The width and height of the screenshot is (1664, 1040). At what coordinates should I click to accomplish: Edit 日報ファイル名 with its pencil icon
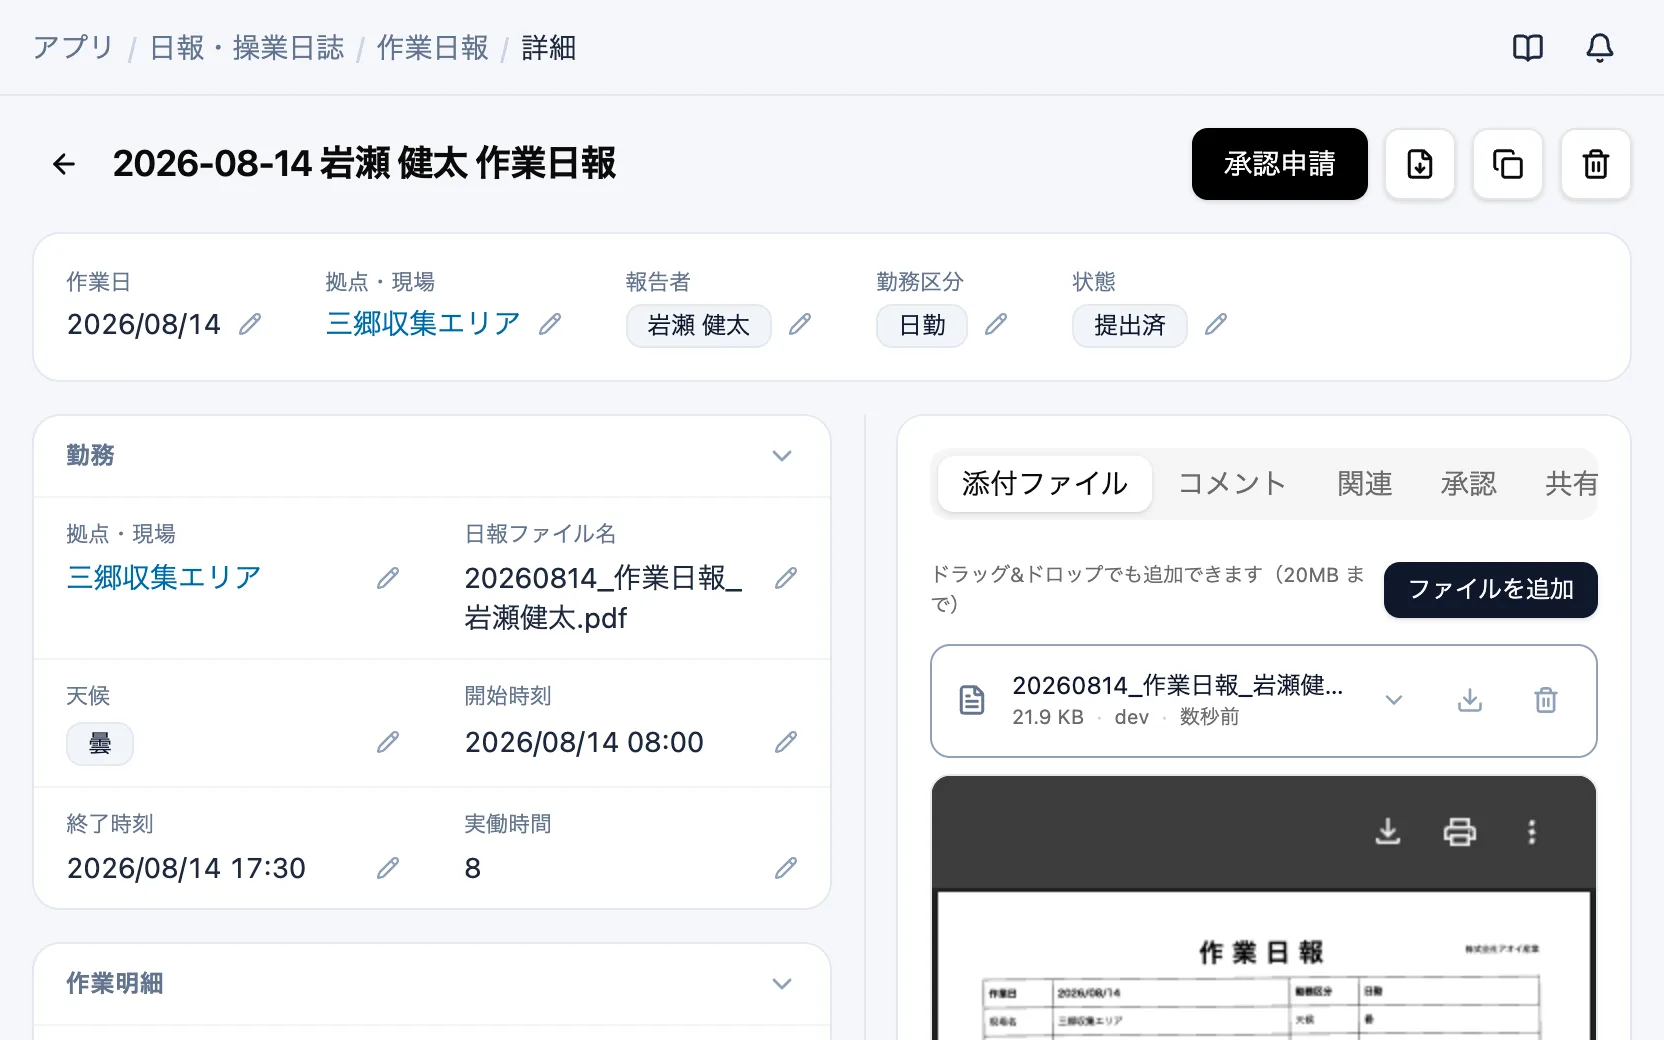[786, 578]
